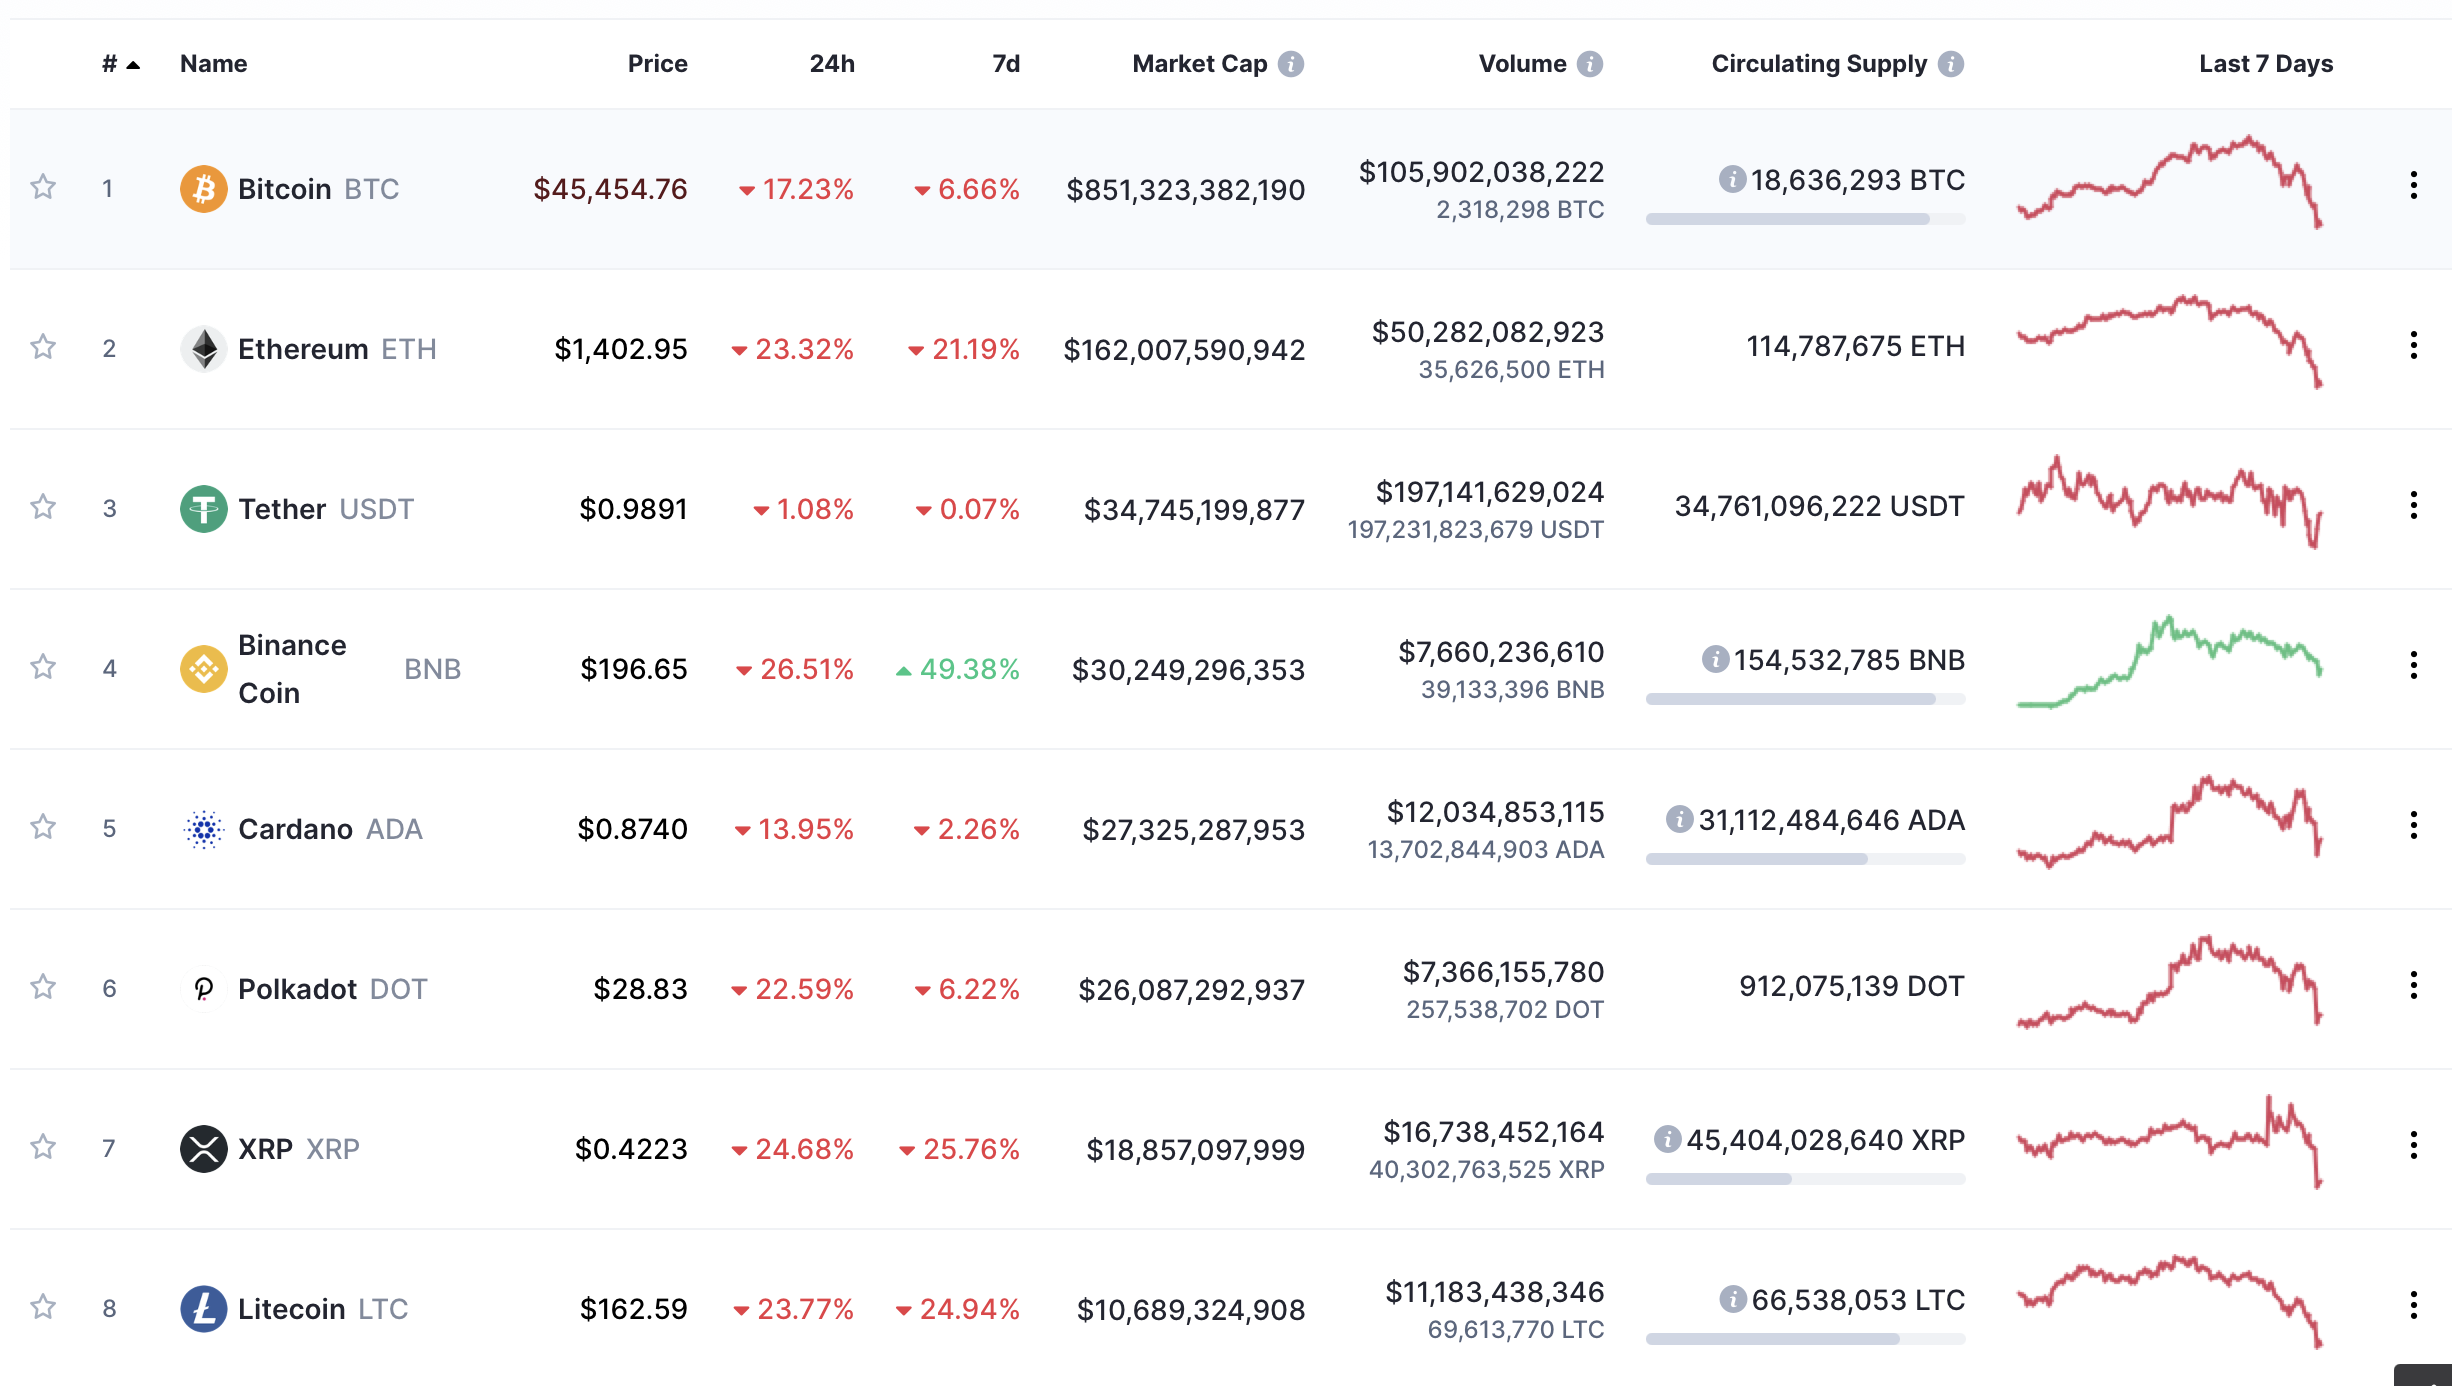
Task: Sort the table by 24h column header
Action: [x=831, y=64]
